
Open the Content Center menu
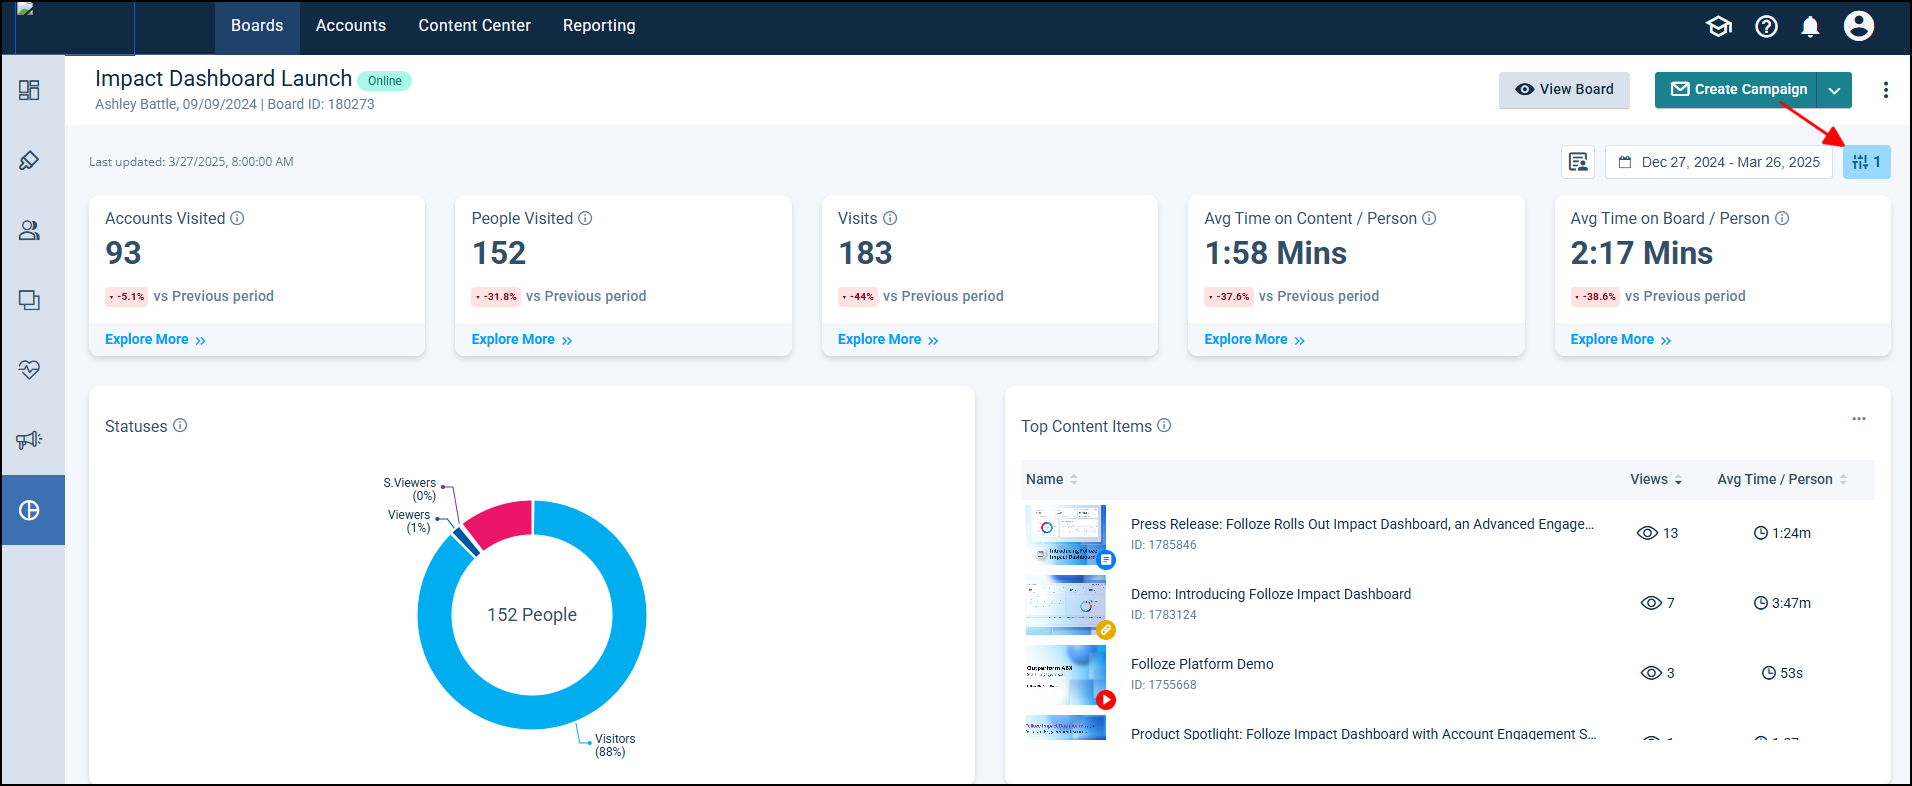coord(474,26)
